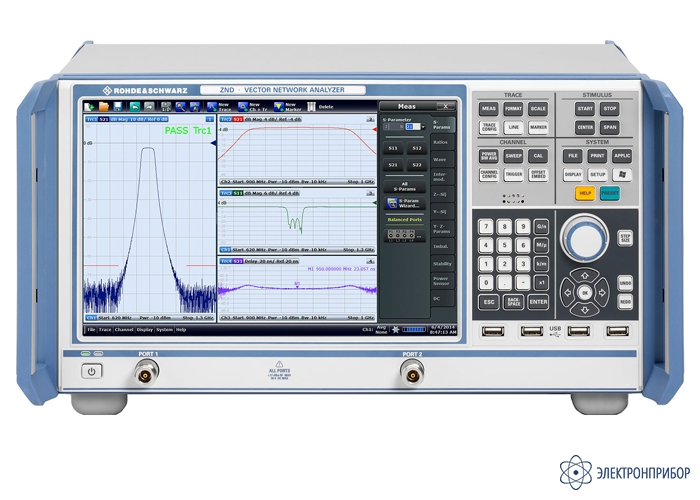The height and width of the screenshot is (500, 700).
Task: Click the Windows logo hardware key
Action: tap(622, 174)
